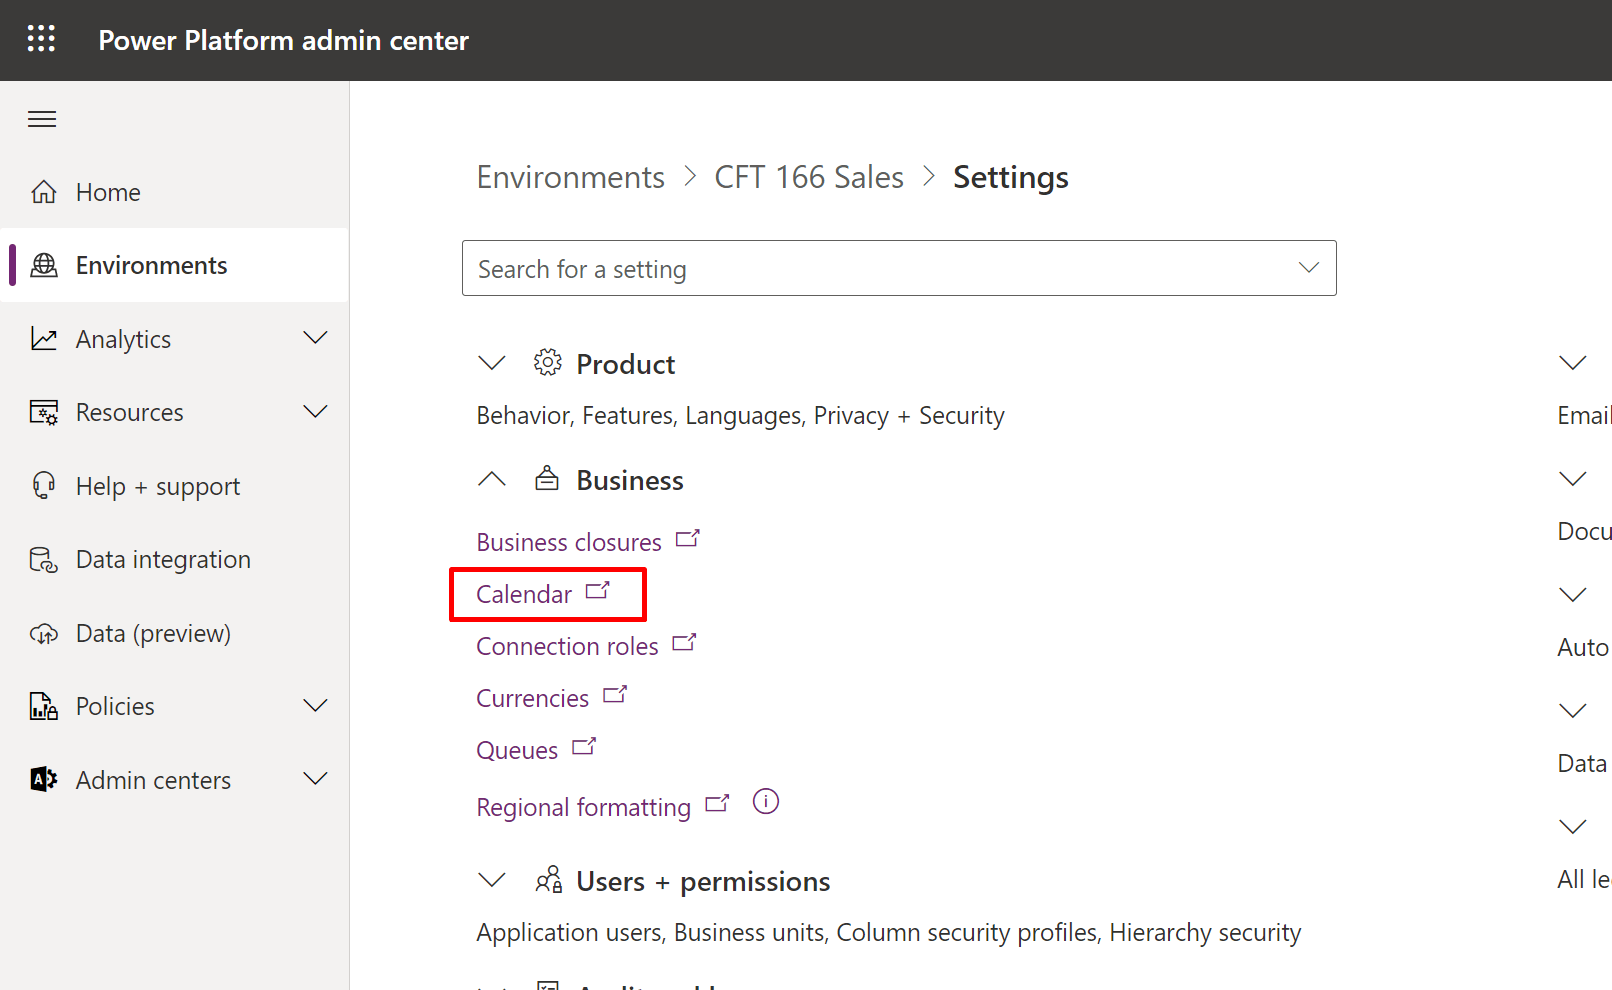The image size is (1612, 990).
Task: Click in the Search for a setting field
Action: pyautogui.click(x=899, y=268)
